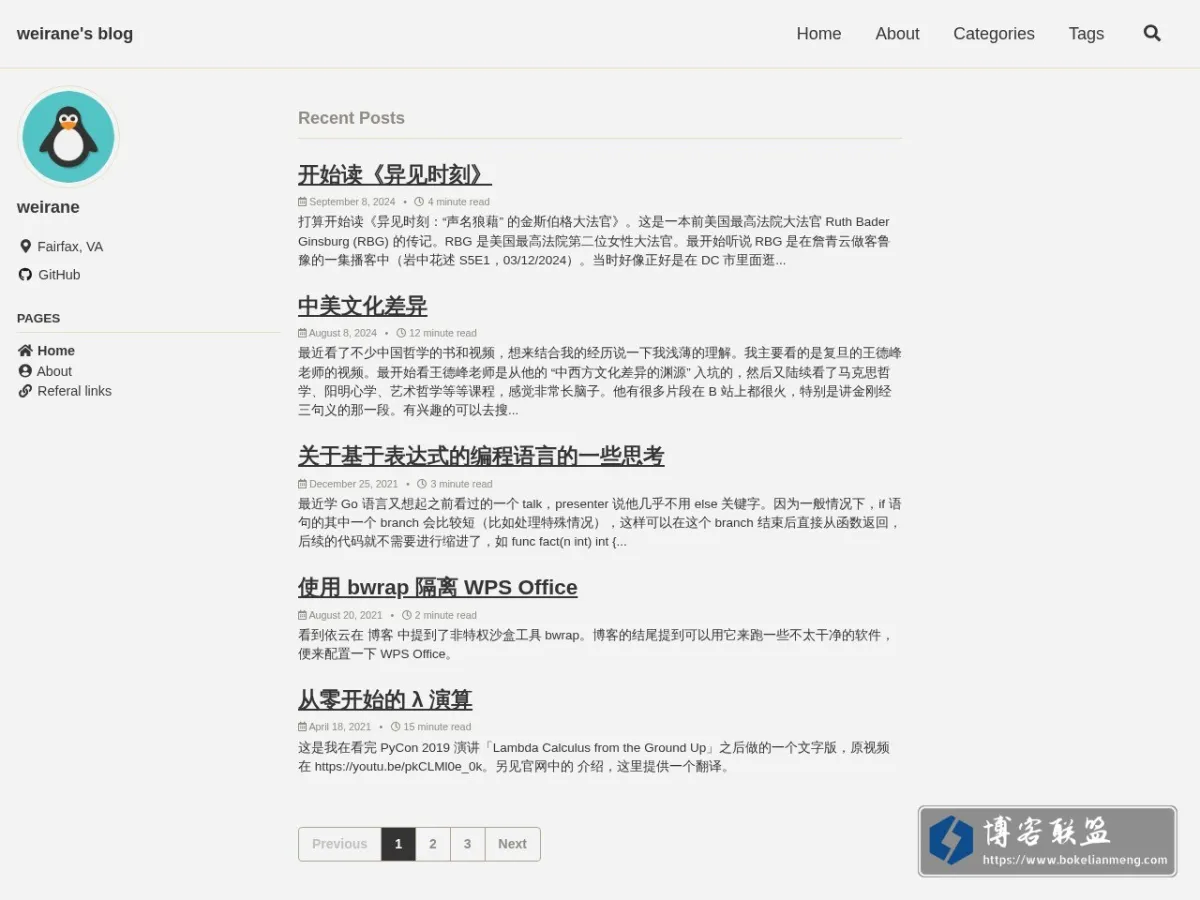Image resolution: width=1200 pixels, height=900 pixels.
Task: Click the penguin avatar image
Action: [x=68, y=137]
